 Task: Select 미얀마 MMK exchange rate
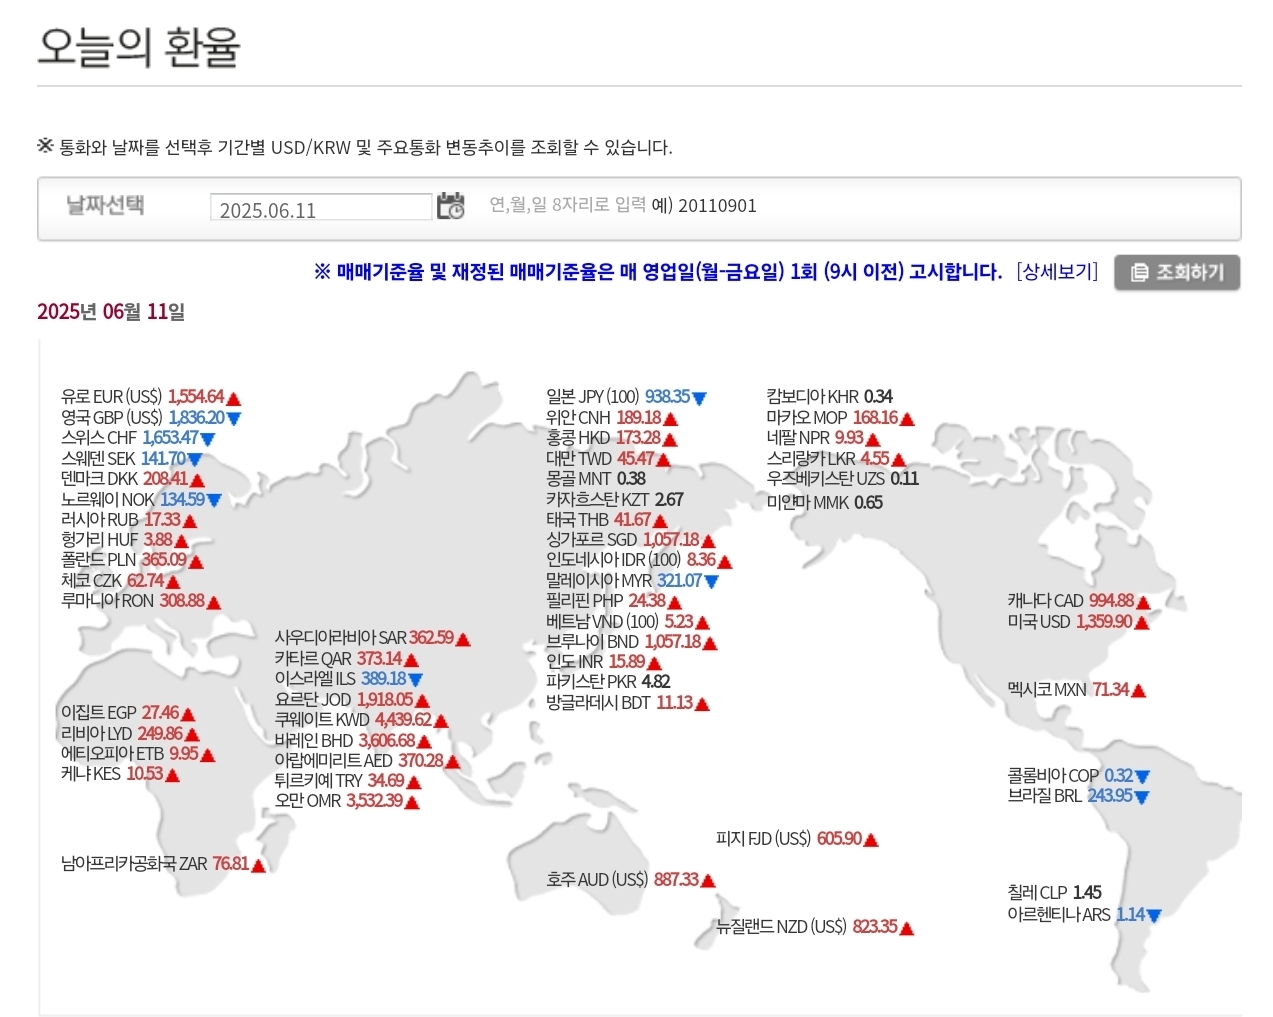coord(825,503)
